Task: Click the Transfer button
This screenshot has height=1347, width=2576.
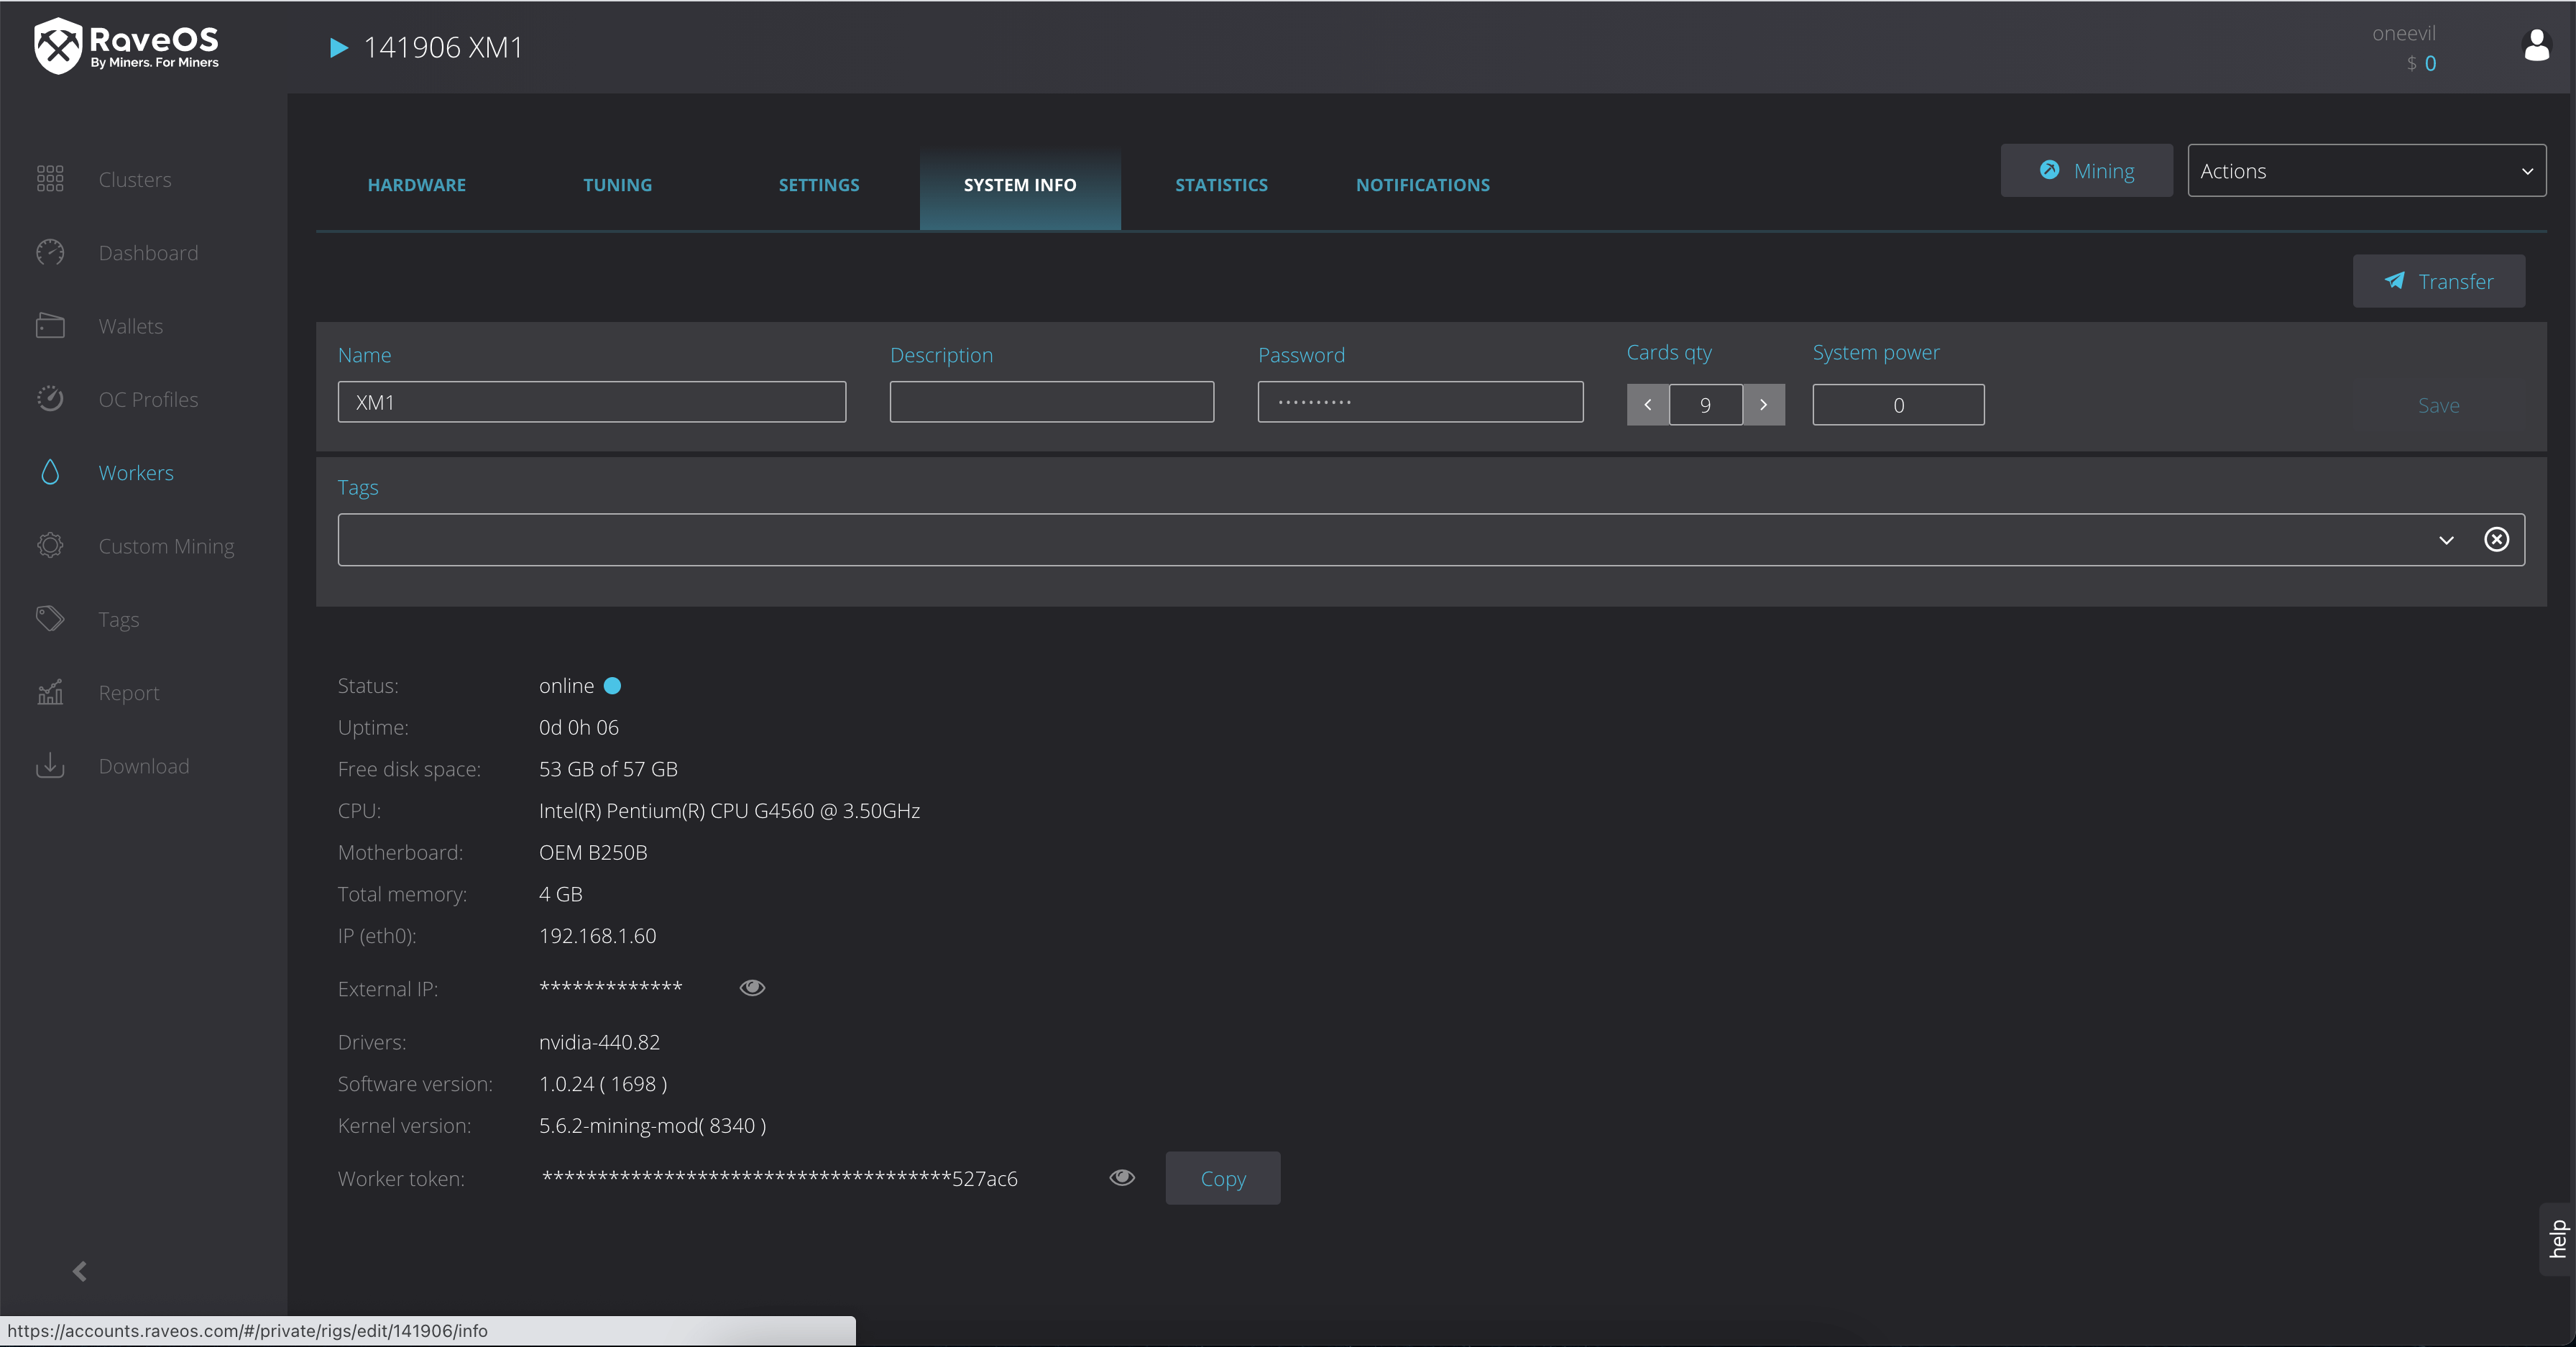Action: (2439, 281)
